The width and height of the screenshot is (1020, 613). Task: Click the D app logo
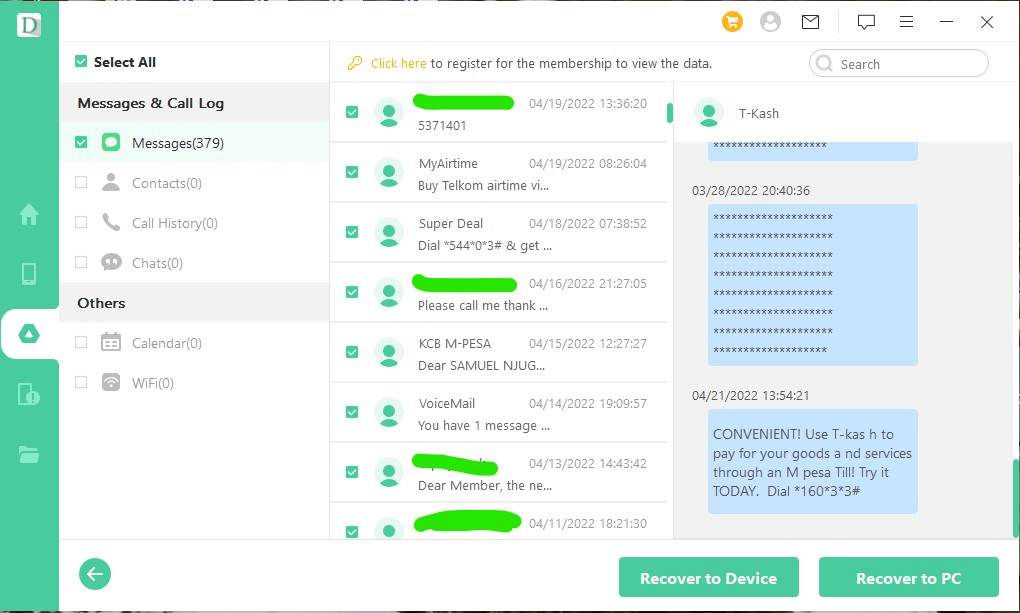(x=29, y=25)
